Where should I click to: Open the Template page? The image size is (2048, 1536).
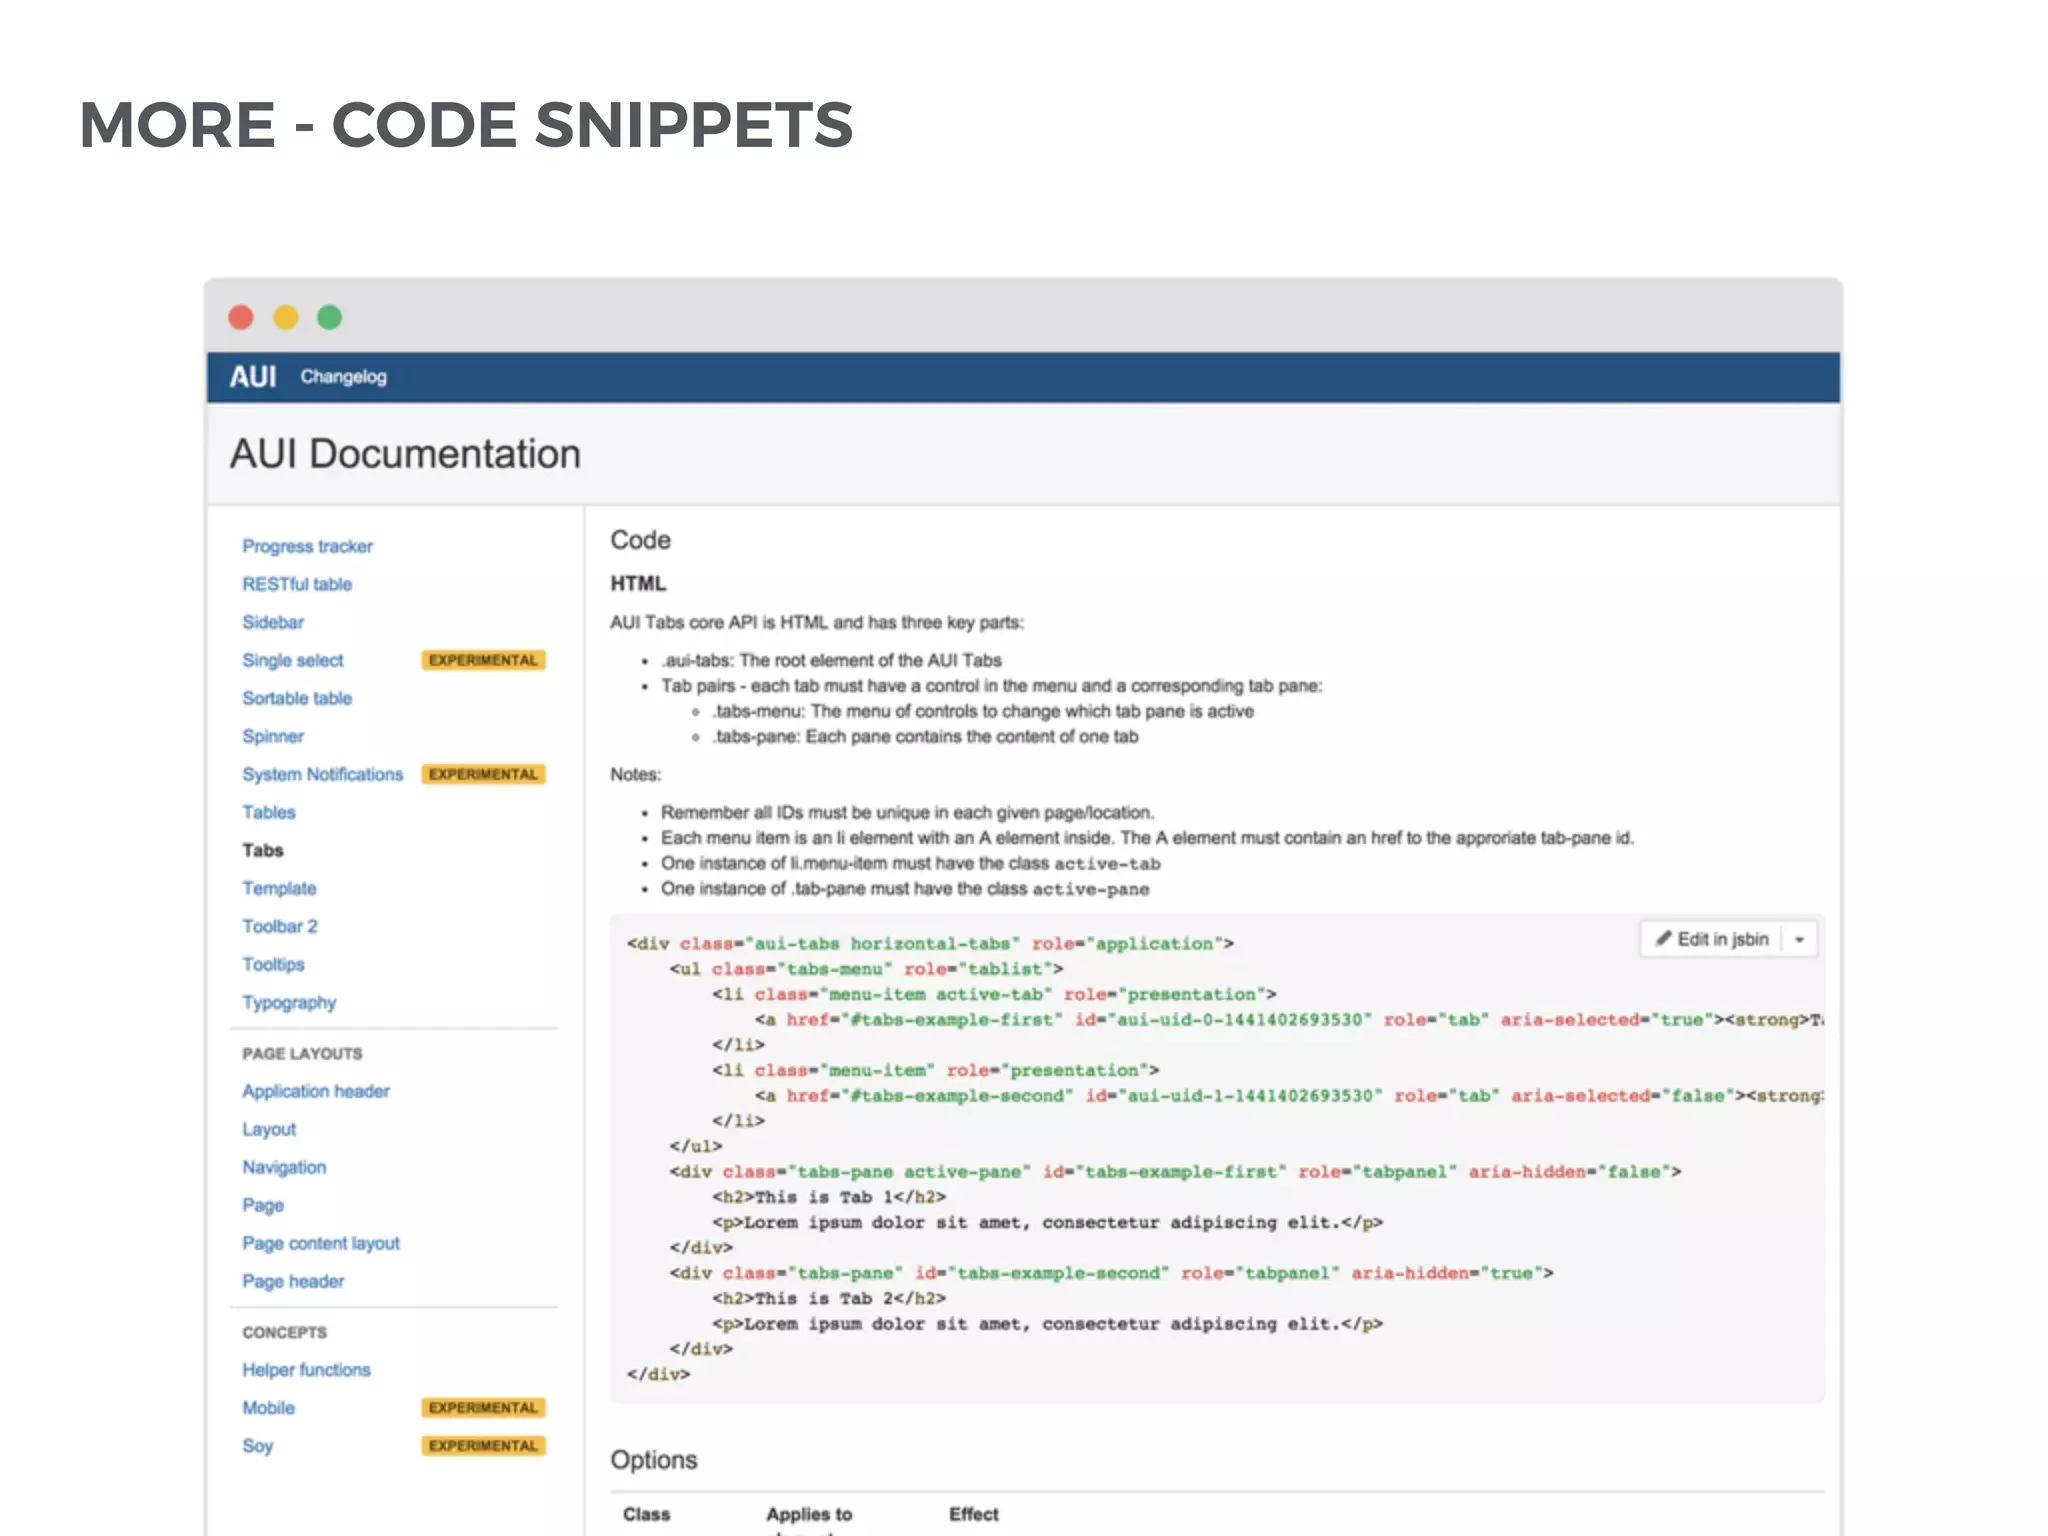pyautogui.click(x=279, y=888)
